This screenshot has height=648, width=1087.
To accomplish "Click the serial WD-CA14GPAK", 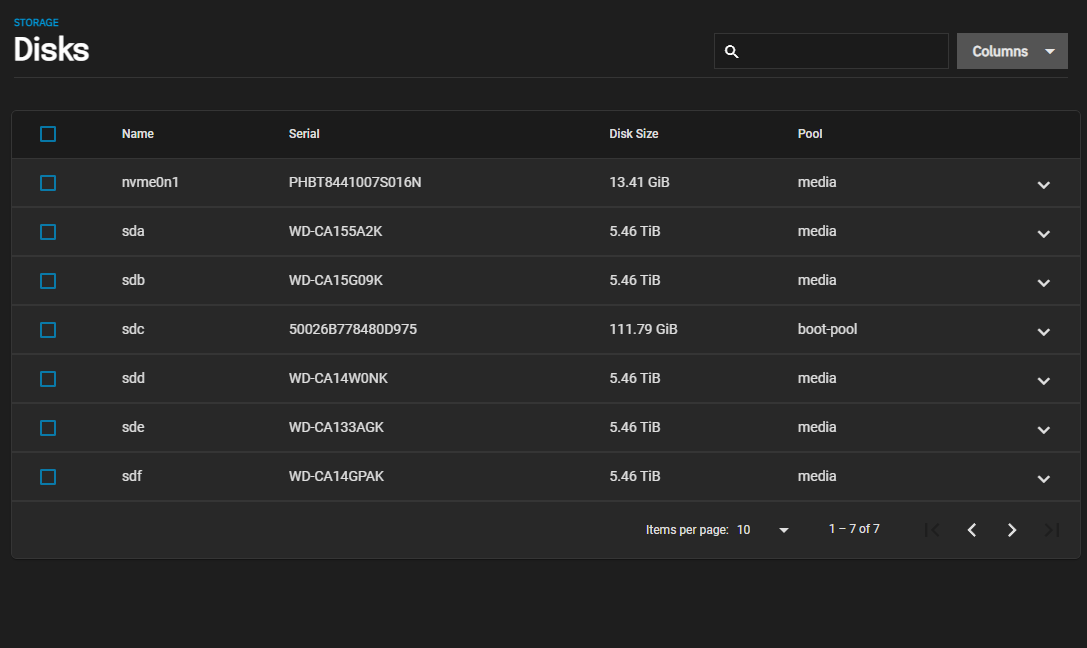I will (336, 476).
